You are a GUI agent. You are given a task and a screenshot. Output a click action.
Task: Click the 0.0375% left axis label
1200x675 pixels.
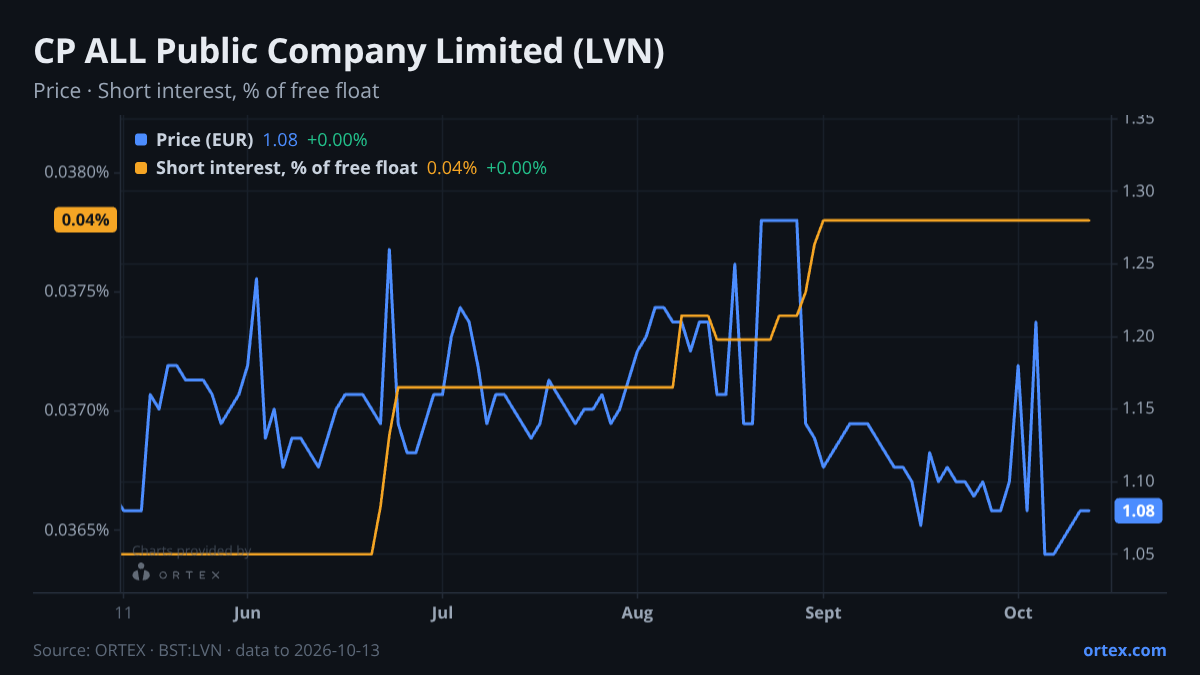(76, 291)
